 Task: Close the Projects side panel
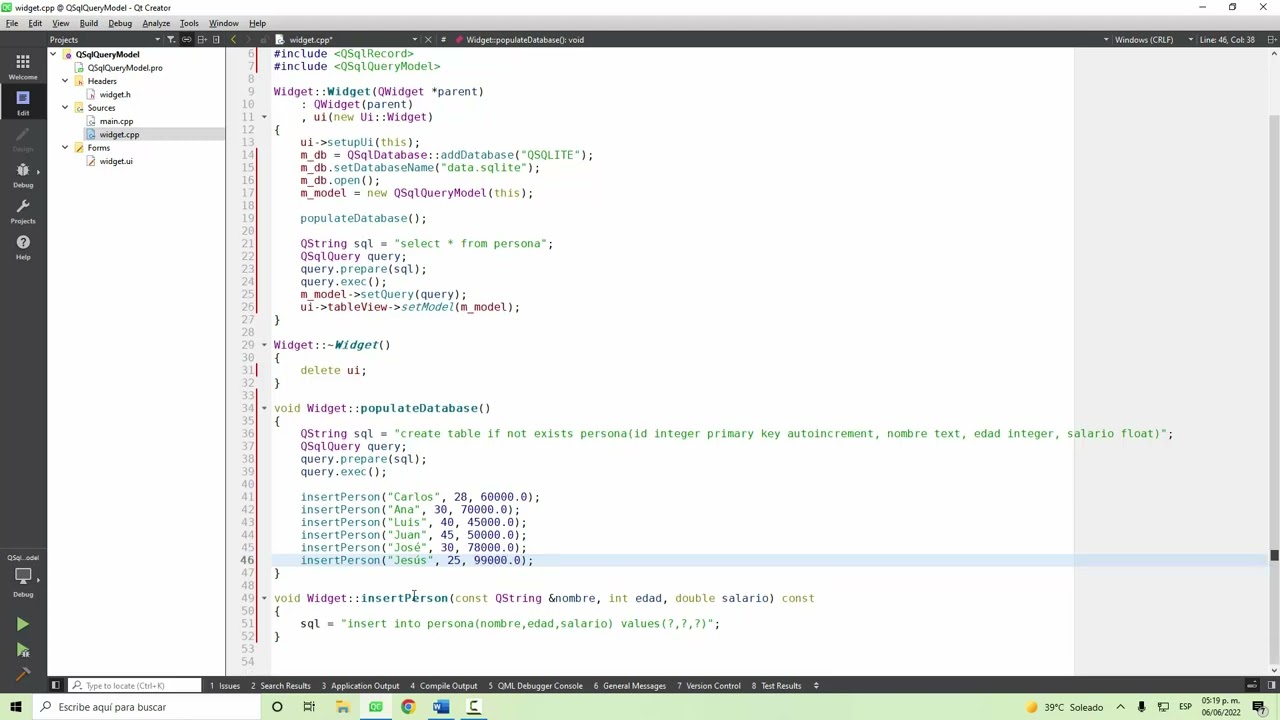point(217,40)
